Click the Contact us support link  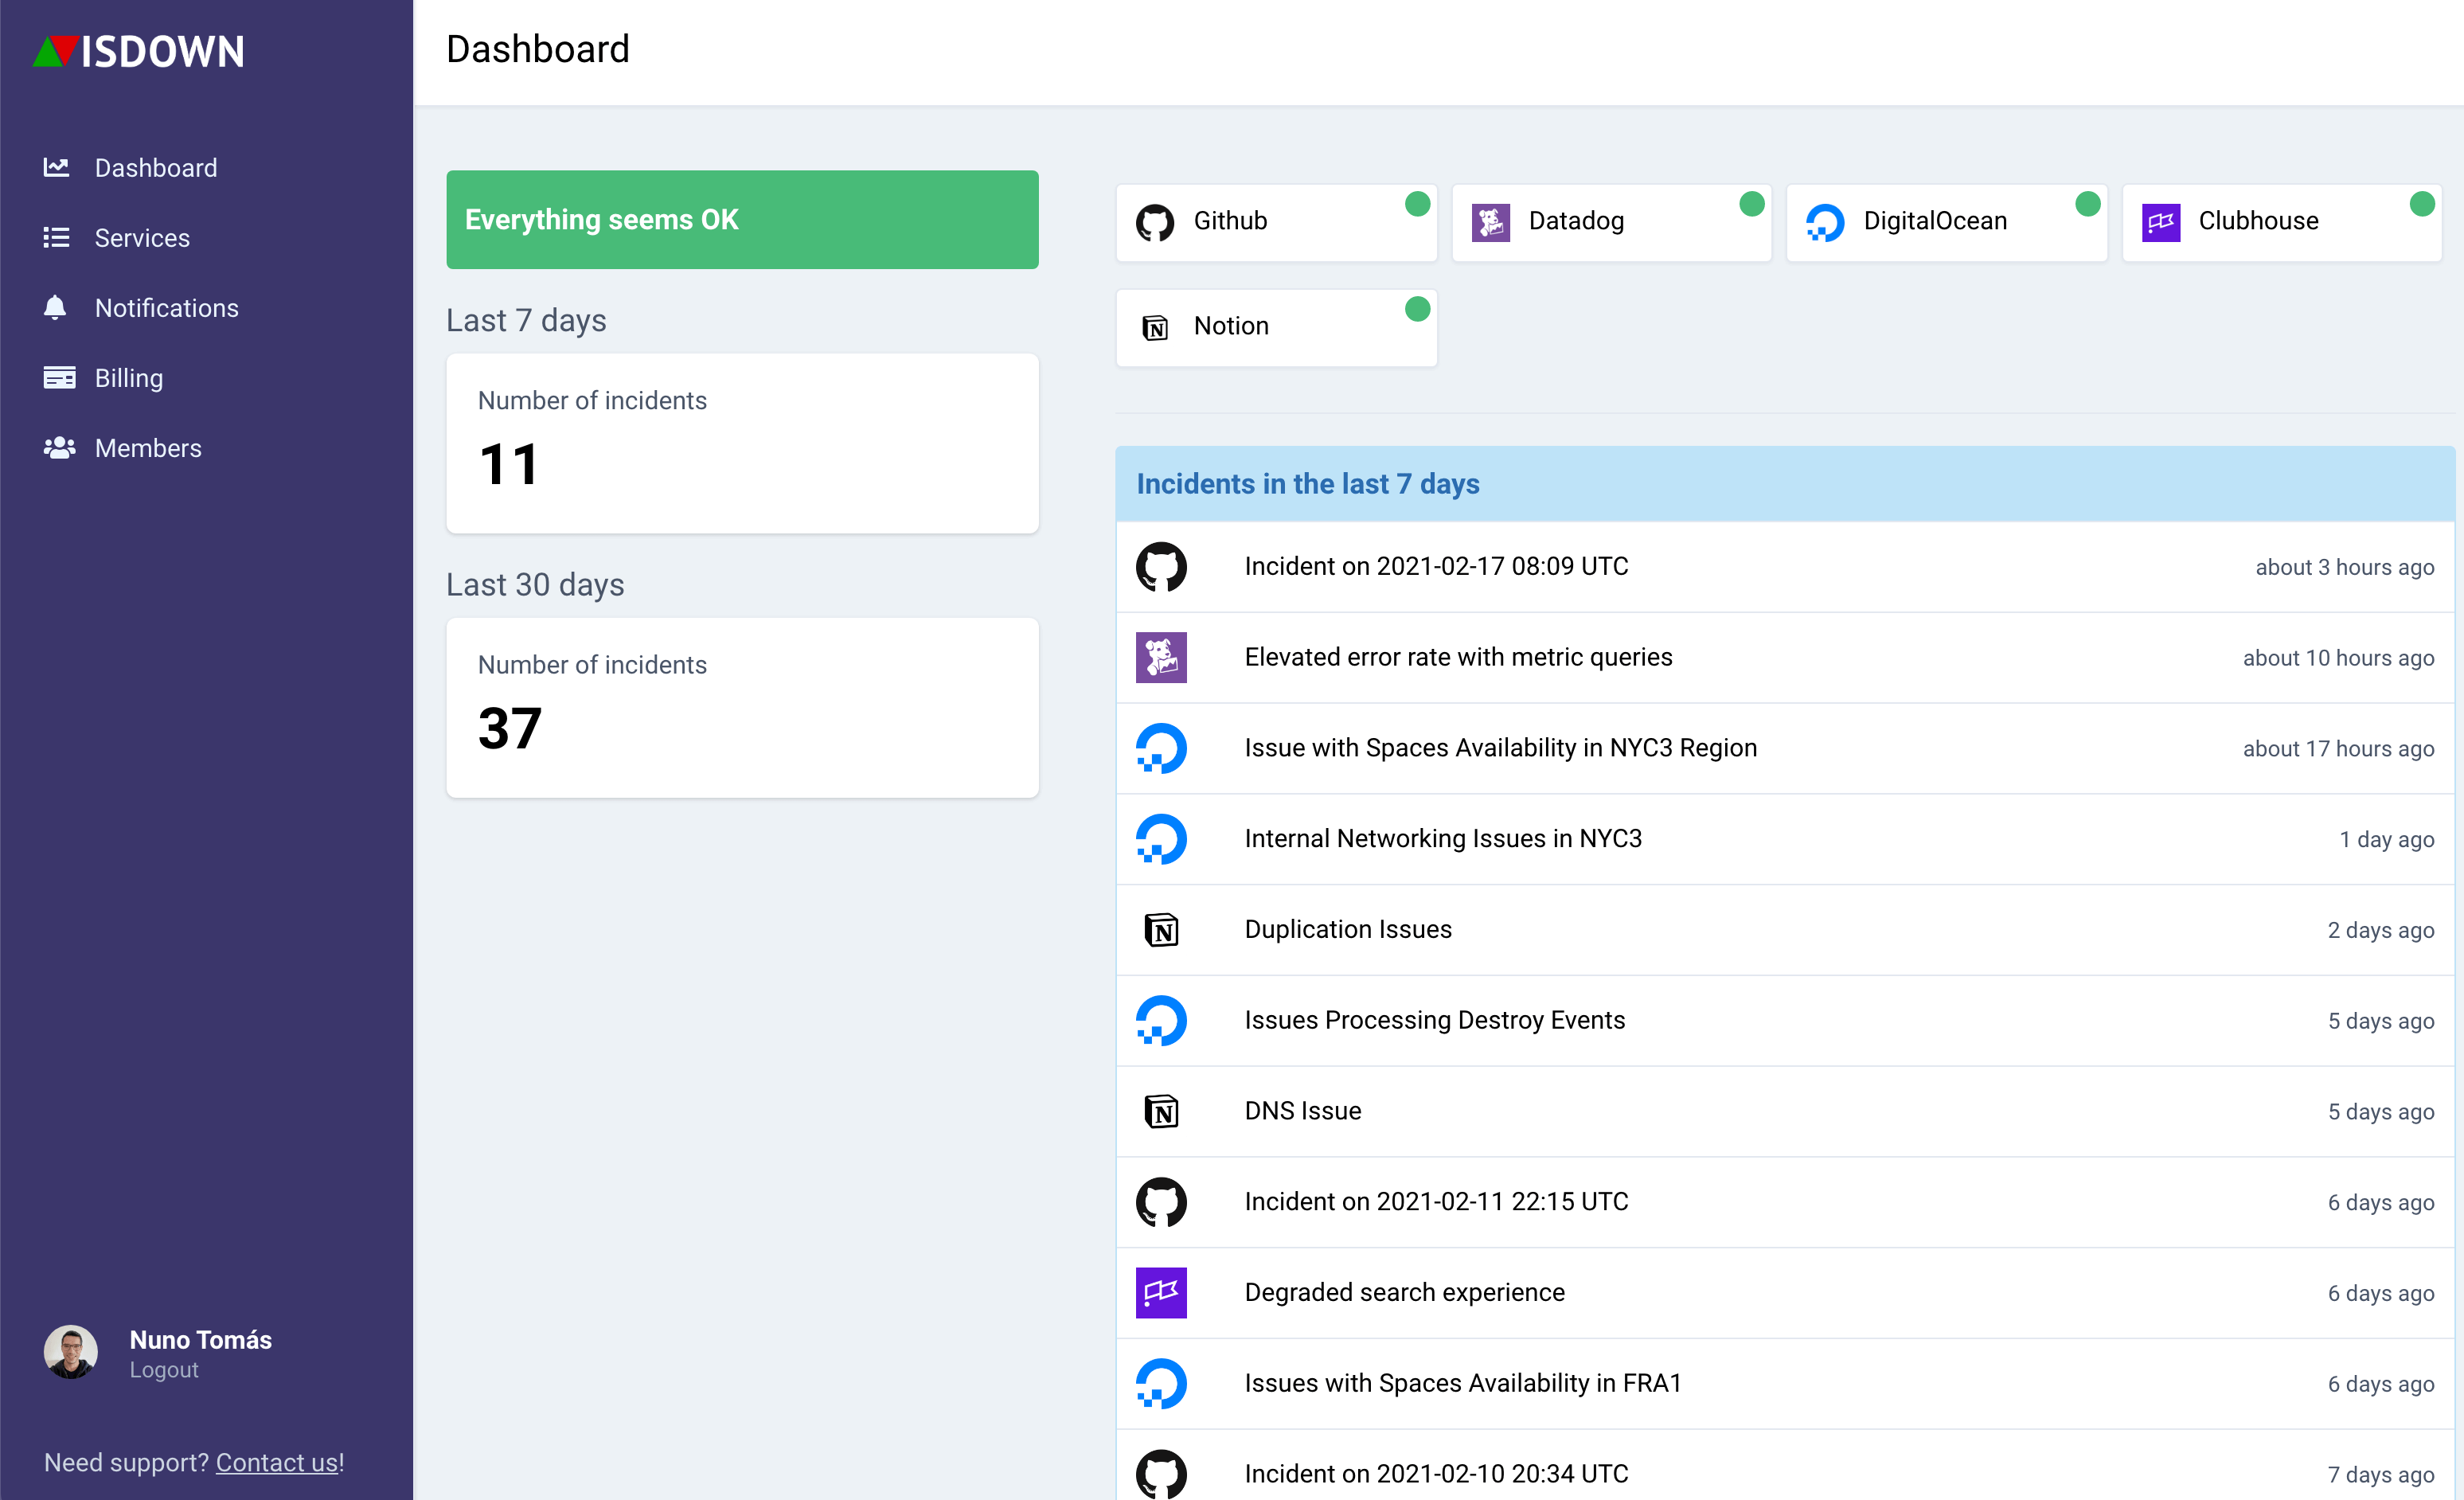click(x=277, y=1462)
